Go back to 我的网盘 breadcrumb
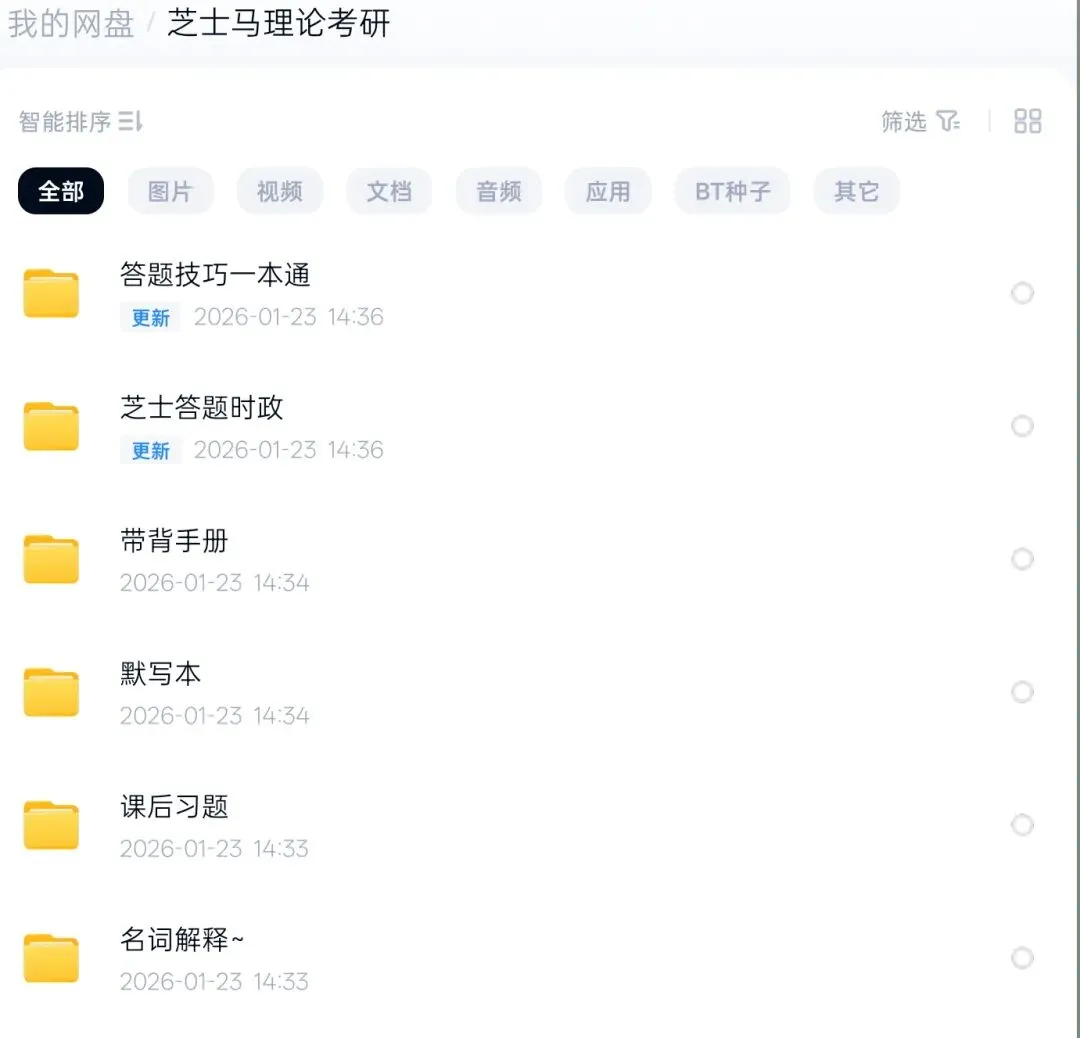Screen dimensions: 1080x1038 click(71, 24)
